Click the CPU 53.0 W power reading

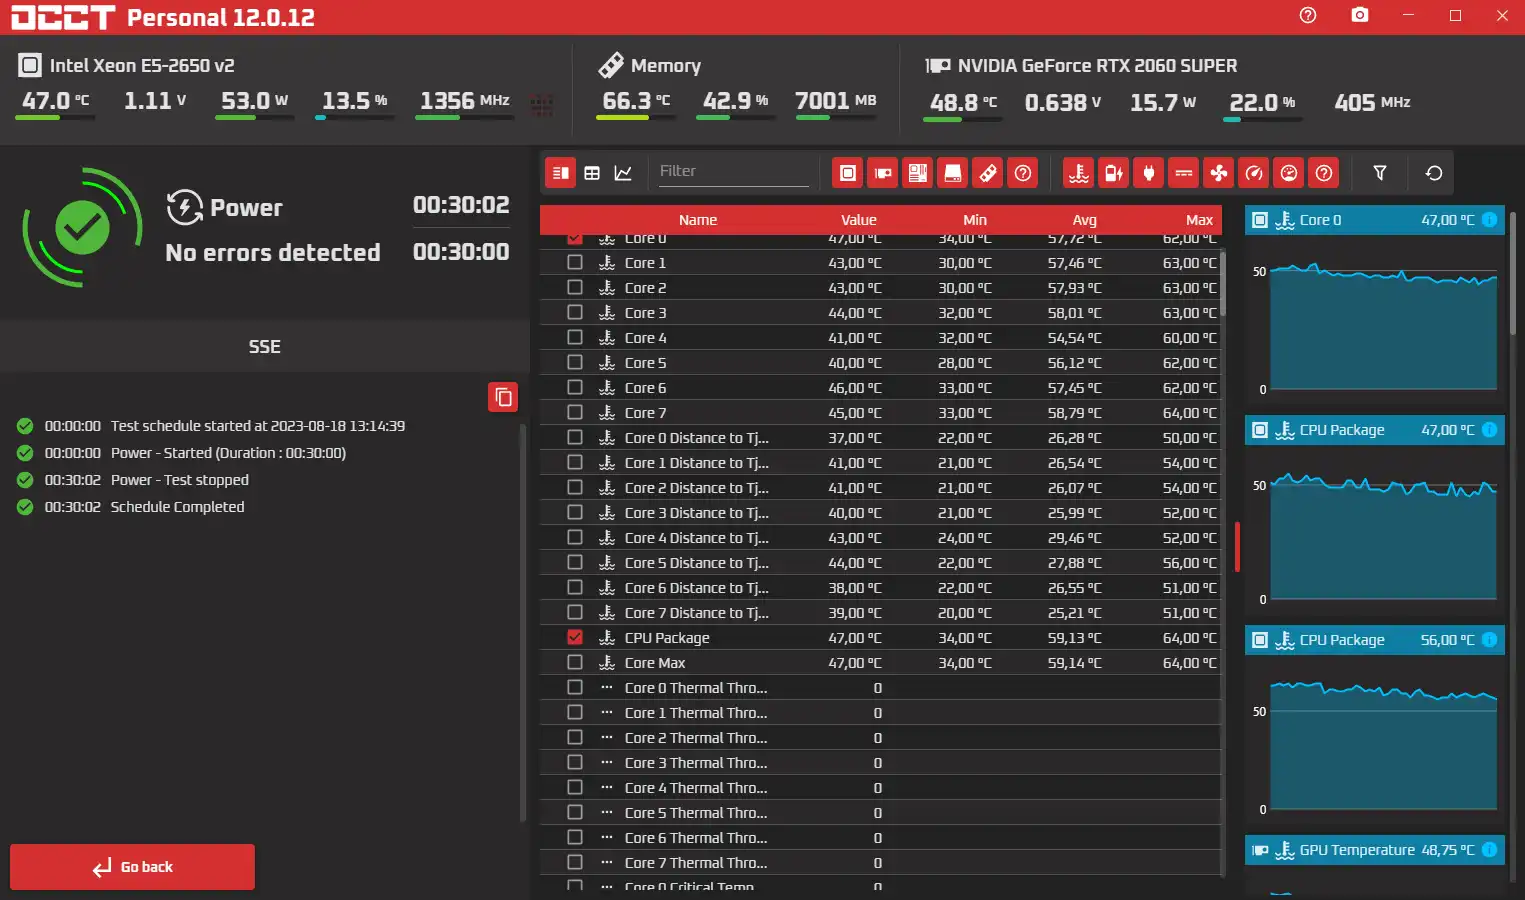(x=254, y=101)
